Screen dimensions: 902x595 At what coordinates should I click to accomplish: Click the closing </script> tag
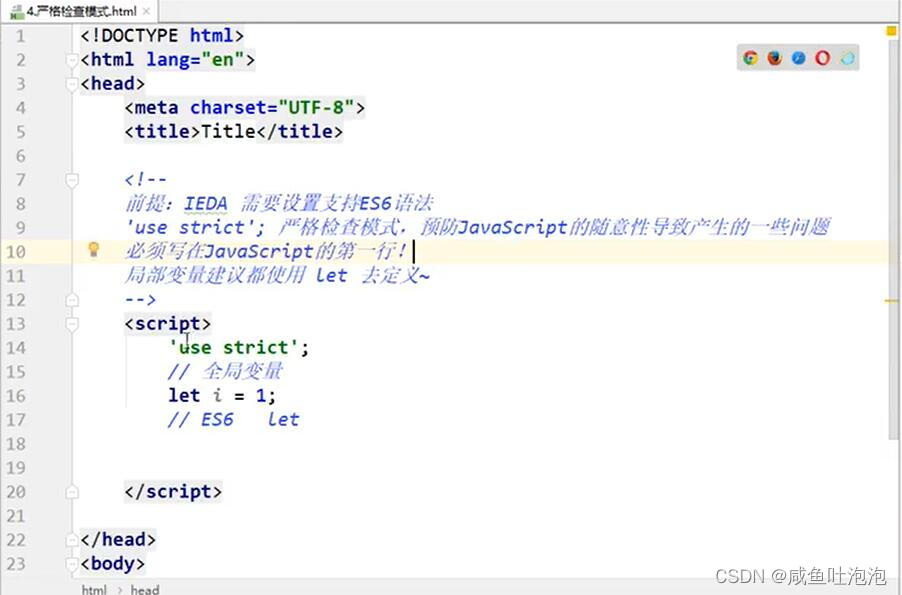point(173,492)
